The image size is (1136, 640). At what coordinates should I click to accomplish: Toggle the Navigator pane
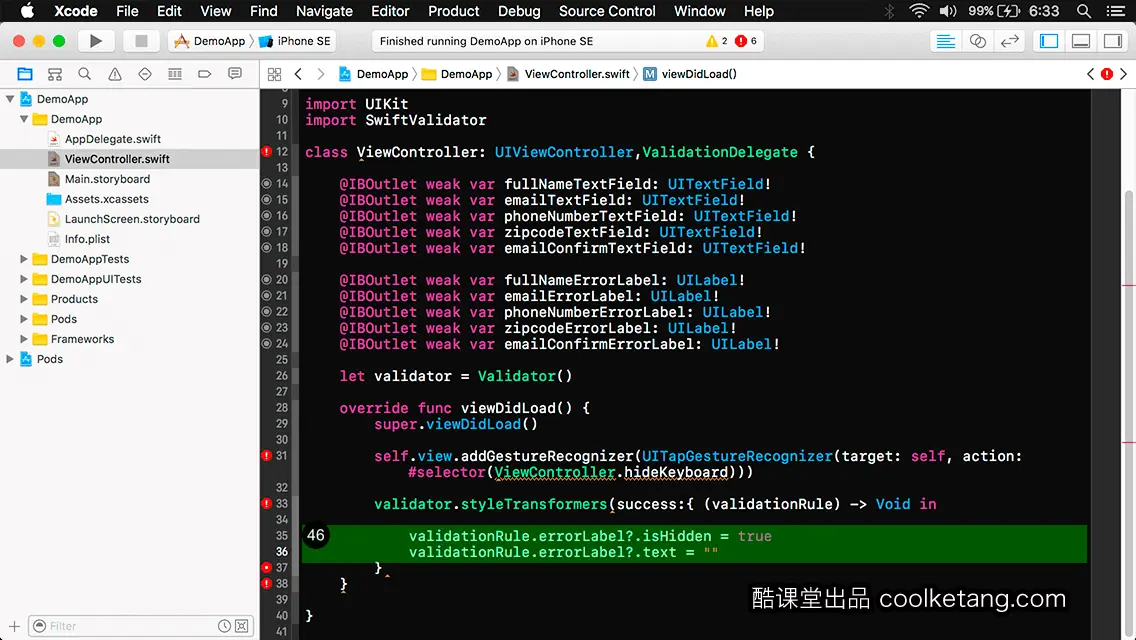1049,41
